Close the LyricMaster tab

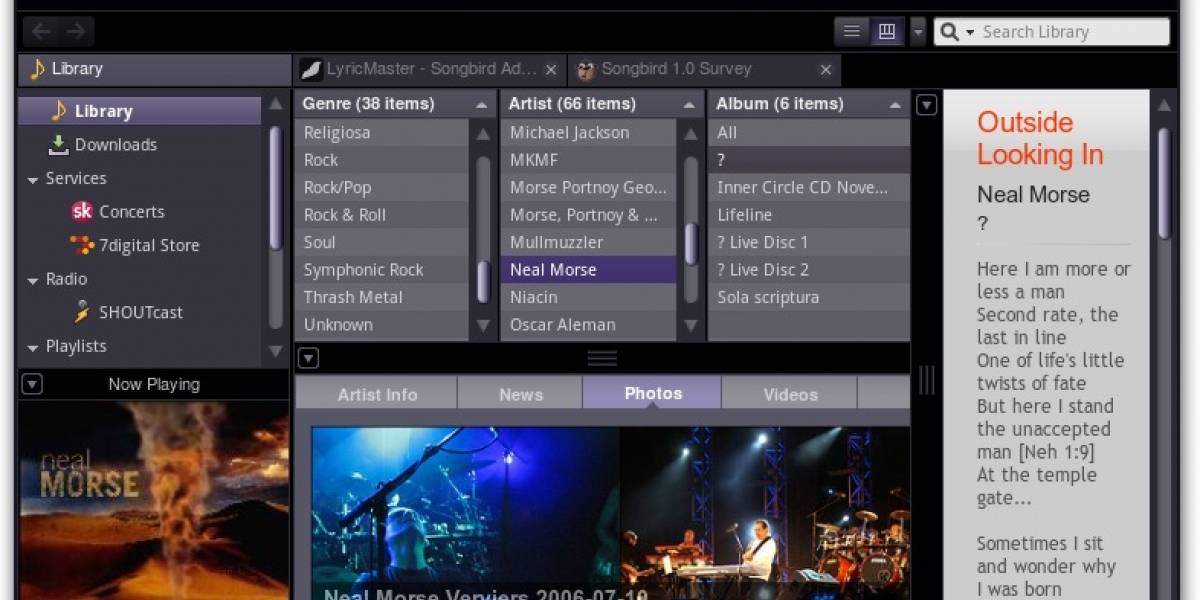click(x=551, y=70)
